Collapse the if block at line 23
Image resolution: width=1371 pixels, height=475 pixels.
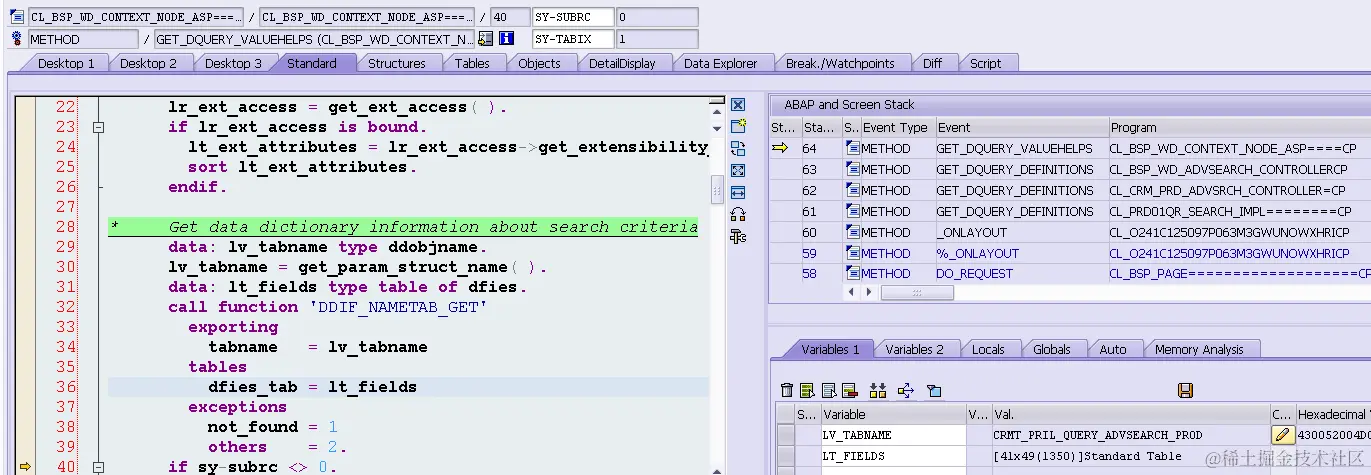coord(98,127)
